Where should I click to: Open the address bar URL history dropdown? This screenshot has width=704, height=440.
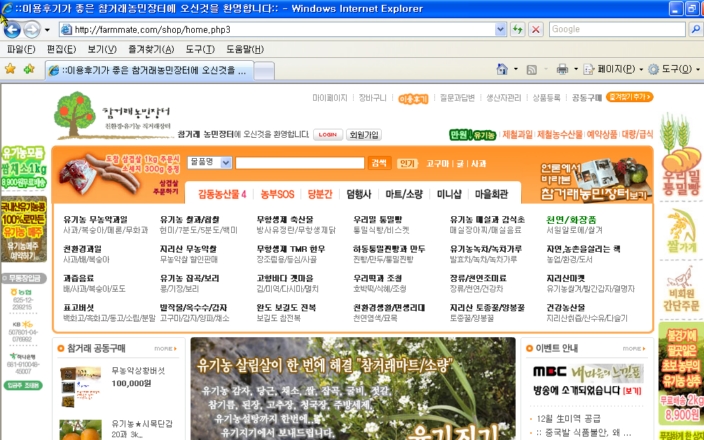click(x=501, y=30)
